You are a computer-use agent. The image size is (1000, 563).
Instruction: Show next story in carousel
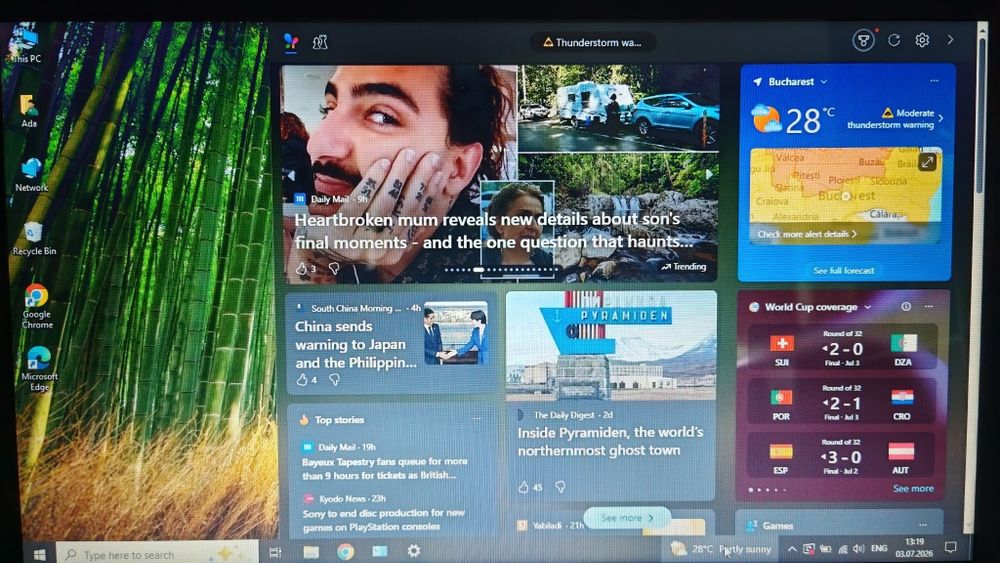pos(708,174)
